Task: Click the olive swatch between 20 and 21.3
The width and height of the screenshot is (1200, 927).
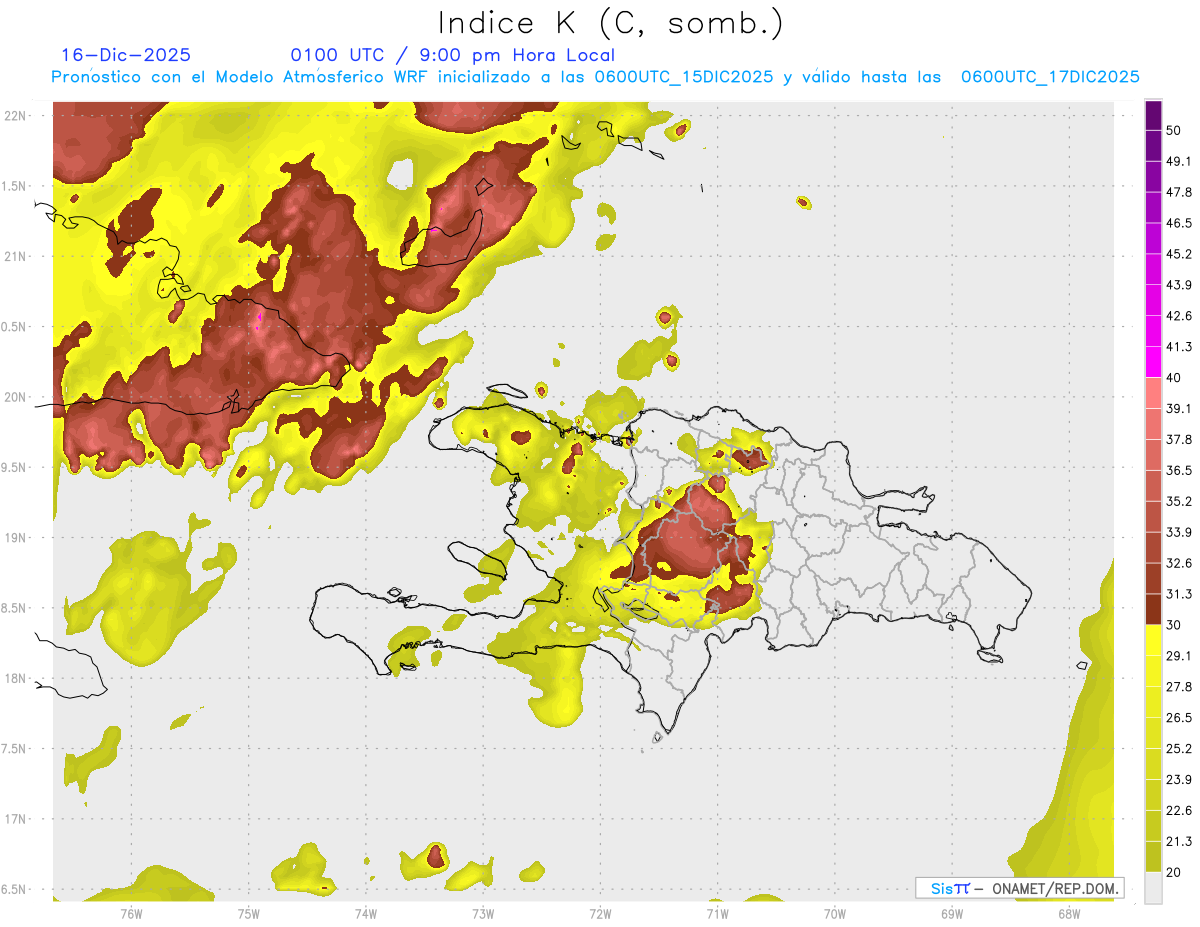Action: click(1154, 857)
